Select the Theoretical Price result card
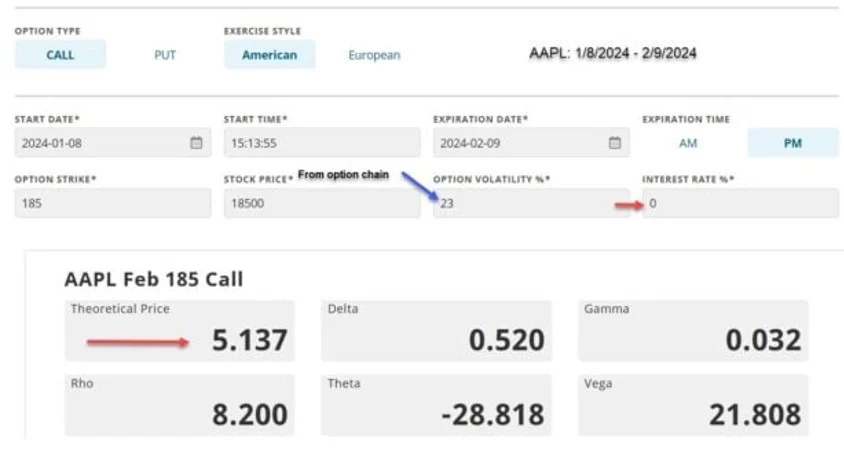This screenshot has width=844, height=452. [x=179, y=330]
